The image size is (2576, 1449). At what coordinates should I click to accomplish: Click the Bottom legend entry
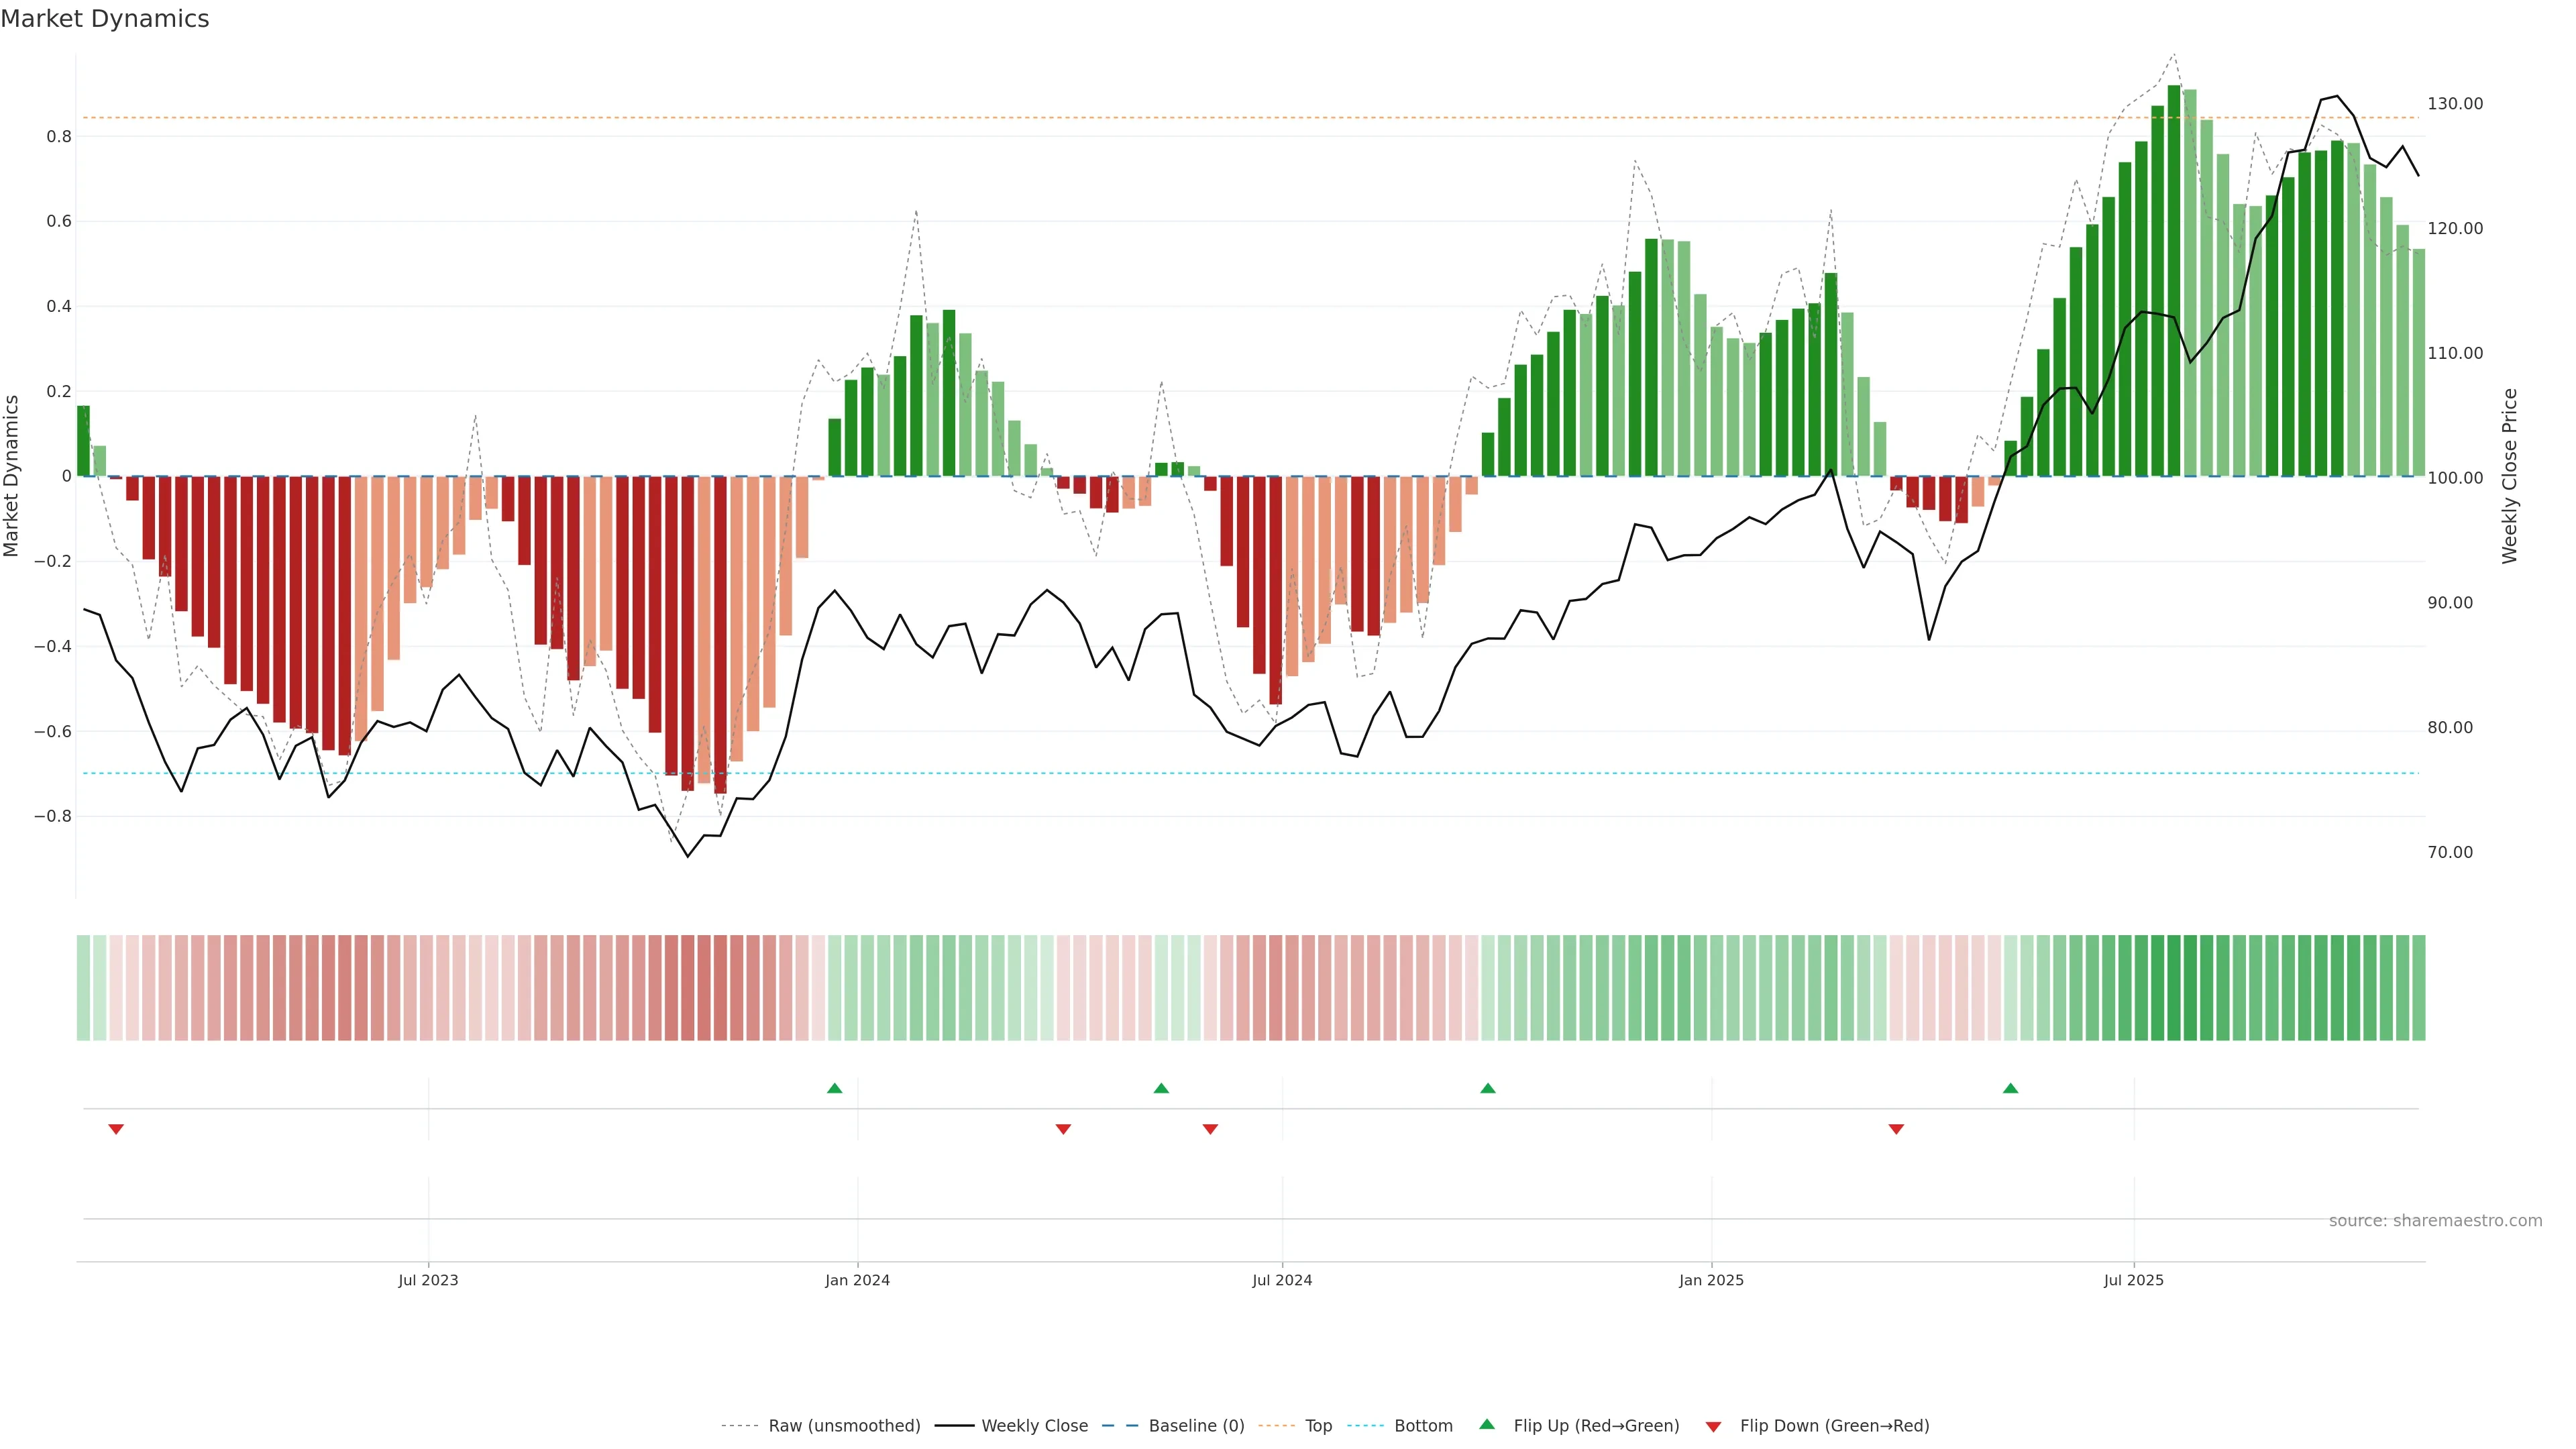1423,1426
